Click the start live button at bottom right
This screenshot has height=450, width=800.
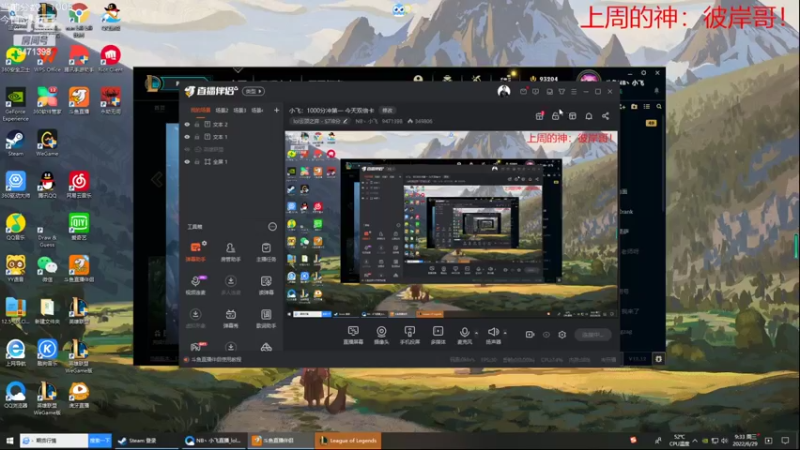pyautogui.click(x=593, y=335)
